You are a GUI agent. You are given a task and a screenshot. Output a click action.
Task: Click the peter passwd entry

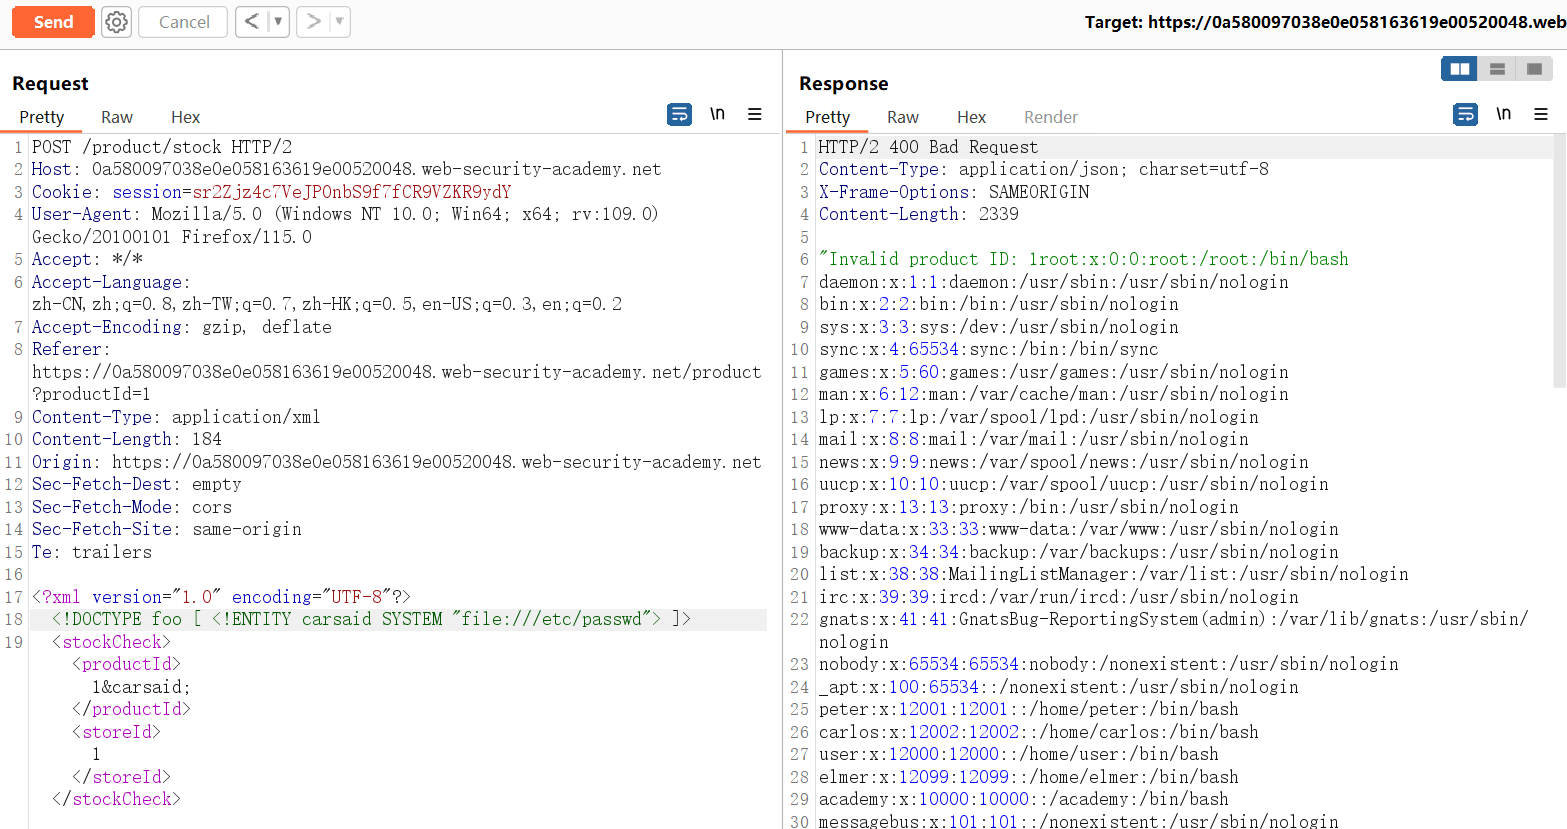1029,709
